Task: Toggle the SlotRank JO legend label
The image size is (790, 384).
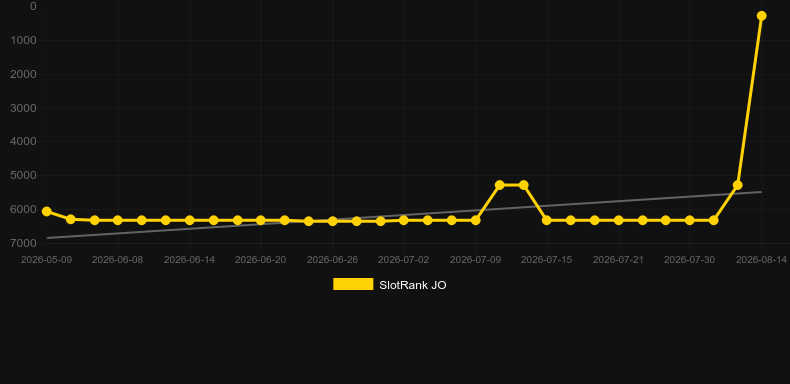Action: [413, 285]
